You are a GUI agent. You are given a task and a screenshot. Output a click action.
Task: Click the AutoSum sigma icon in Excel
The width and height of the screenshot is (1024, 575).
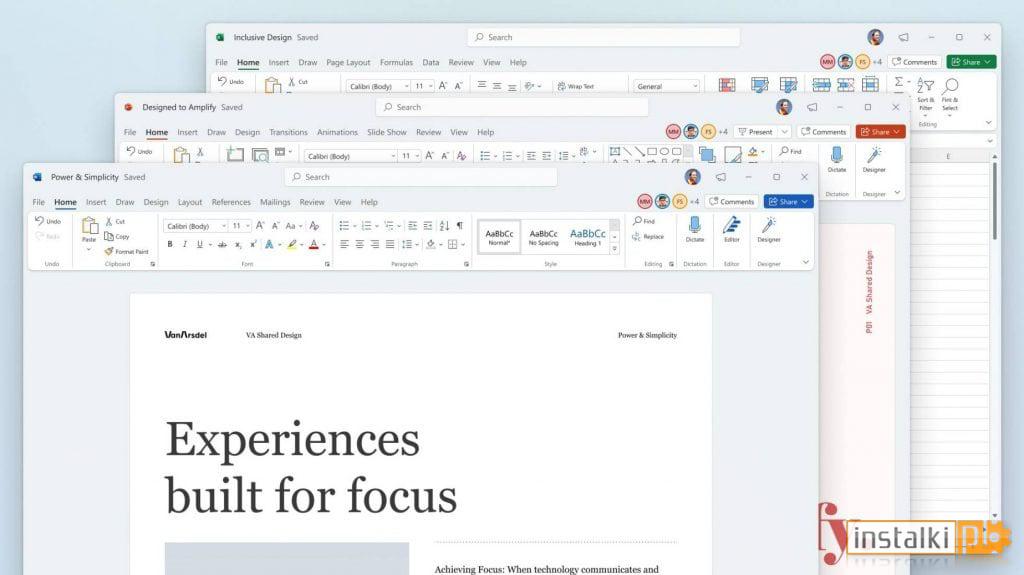click(x=899, y=82)
